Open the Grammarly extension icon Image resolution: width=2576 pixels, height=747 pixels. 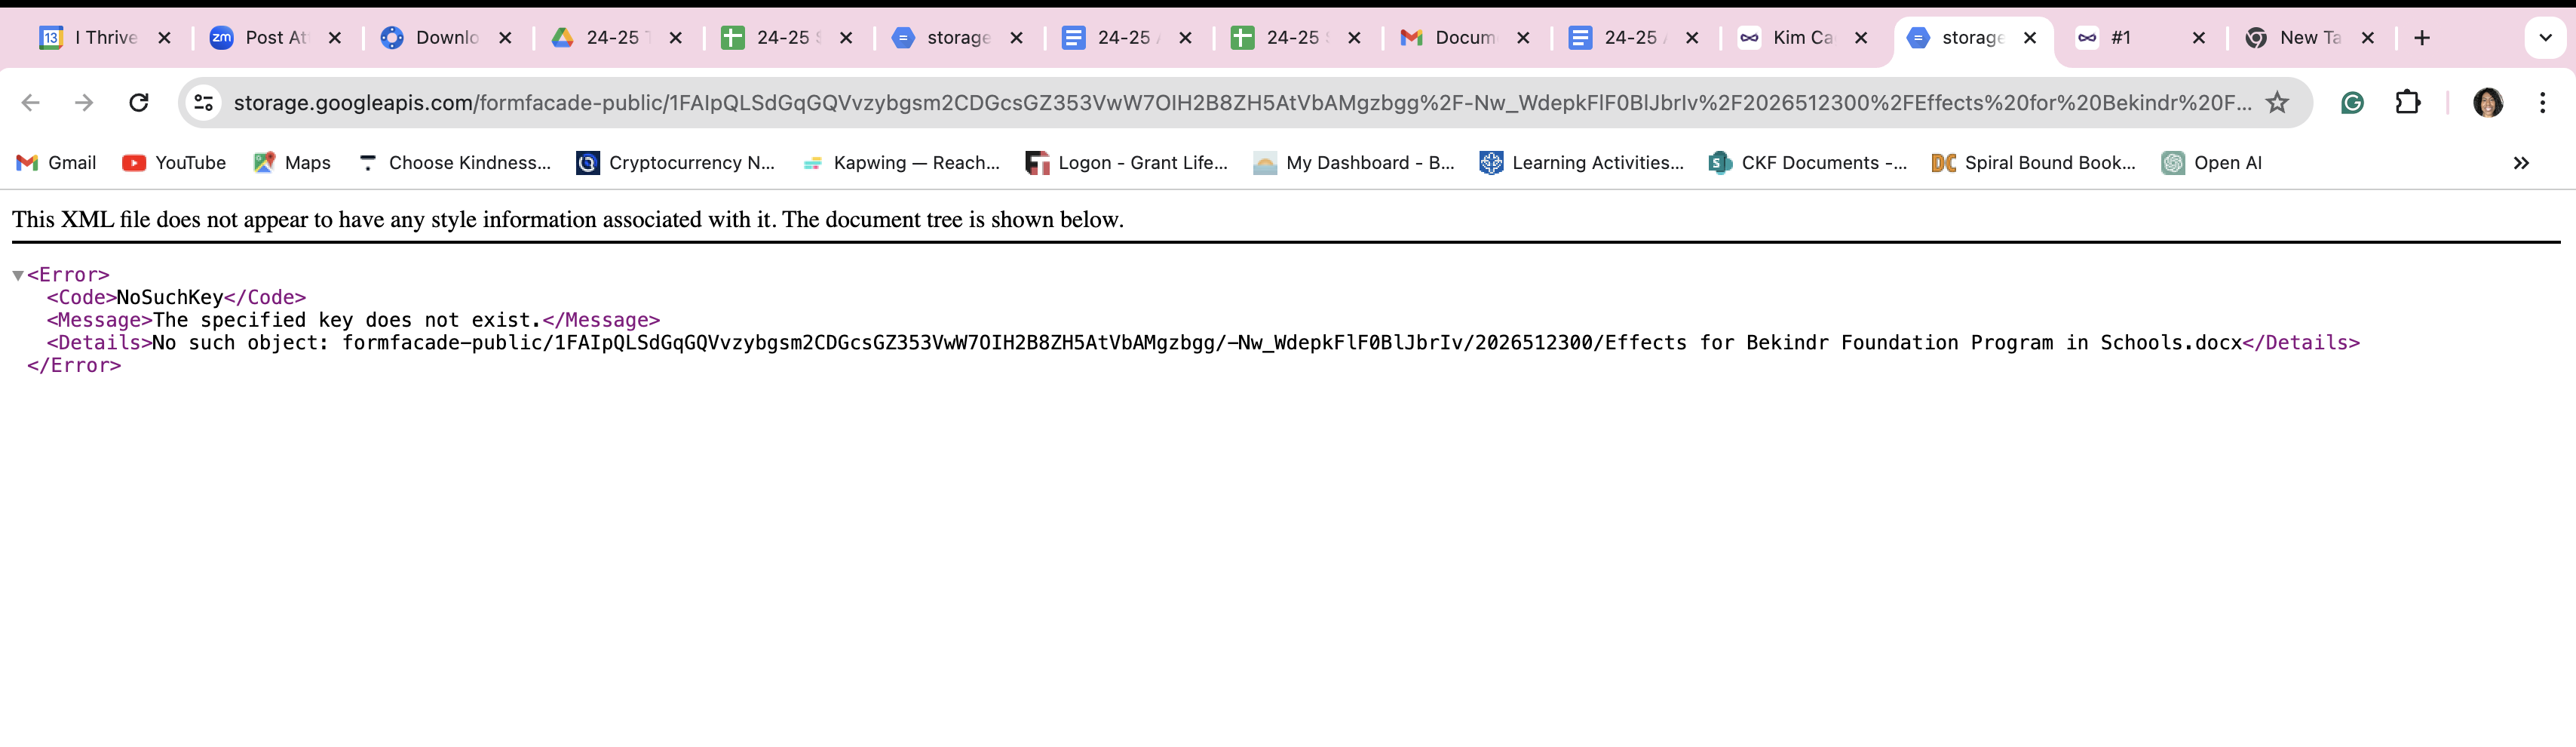point(2352,102)
